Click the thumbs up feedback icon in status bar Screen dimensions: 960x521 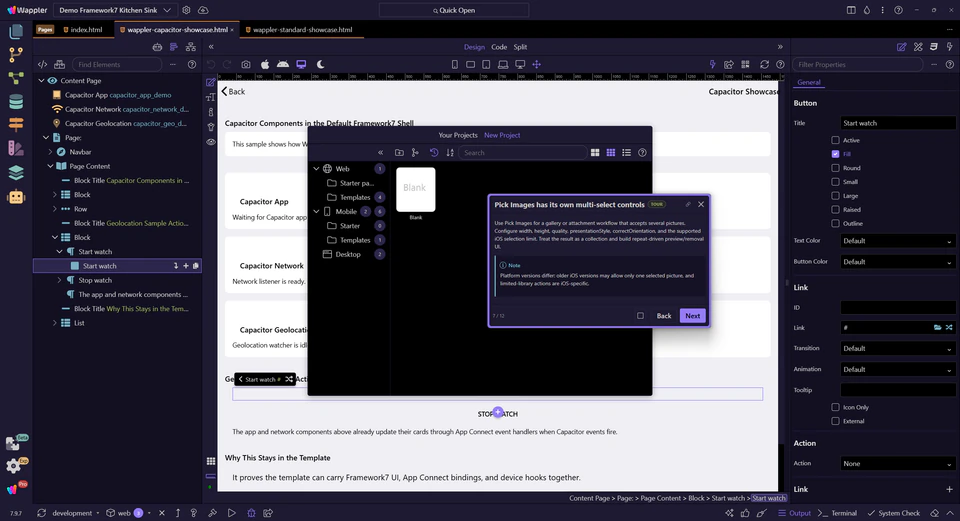745,513
